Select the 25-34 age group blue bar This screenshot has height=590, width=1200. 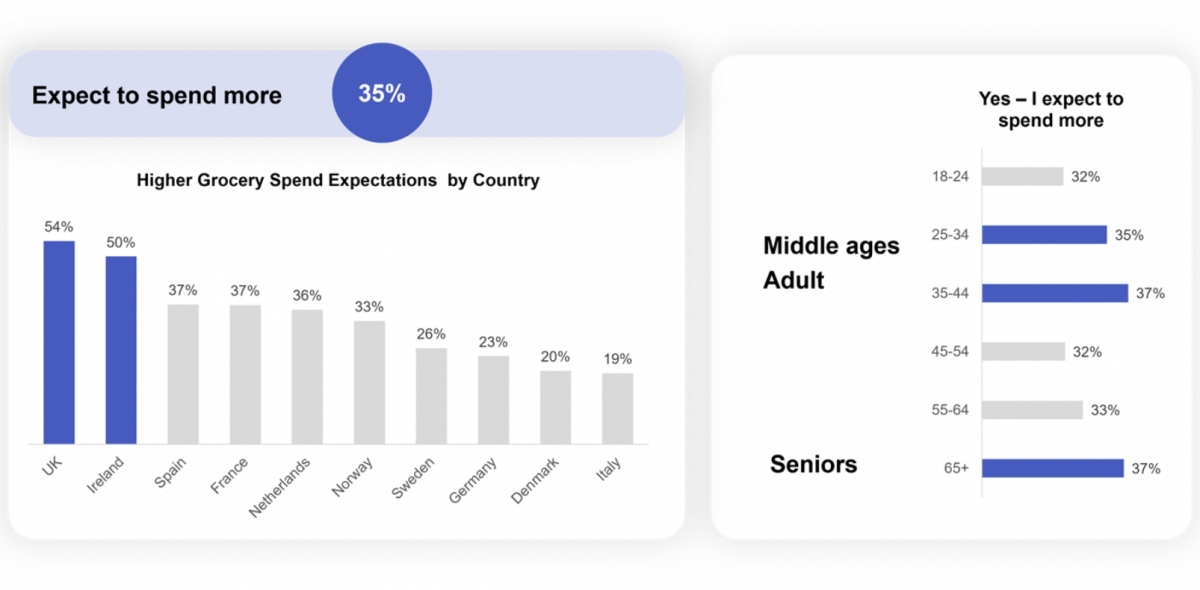click(1044, 235)
